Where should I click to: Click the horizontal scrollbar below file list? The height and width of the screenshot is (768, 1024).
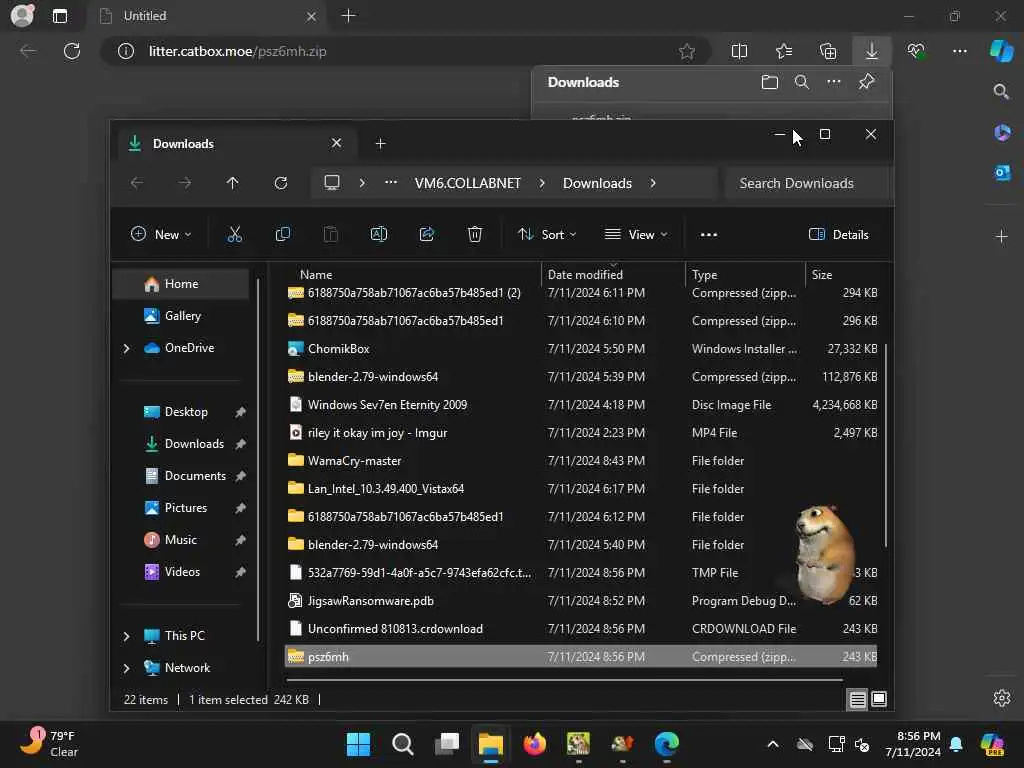(565, 680)
